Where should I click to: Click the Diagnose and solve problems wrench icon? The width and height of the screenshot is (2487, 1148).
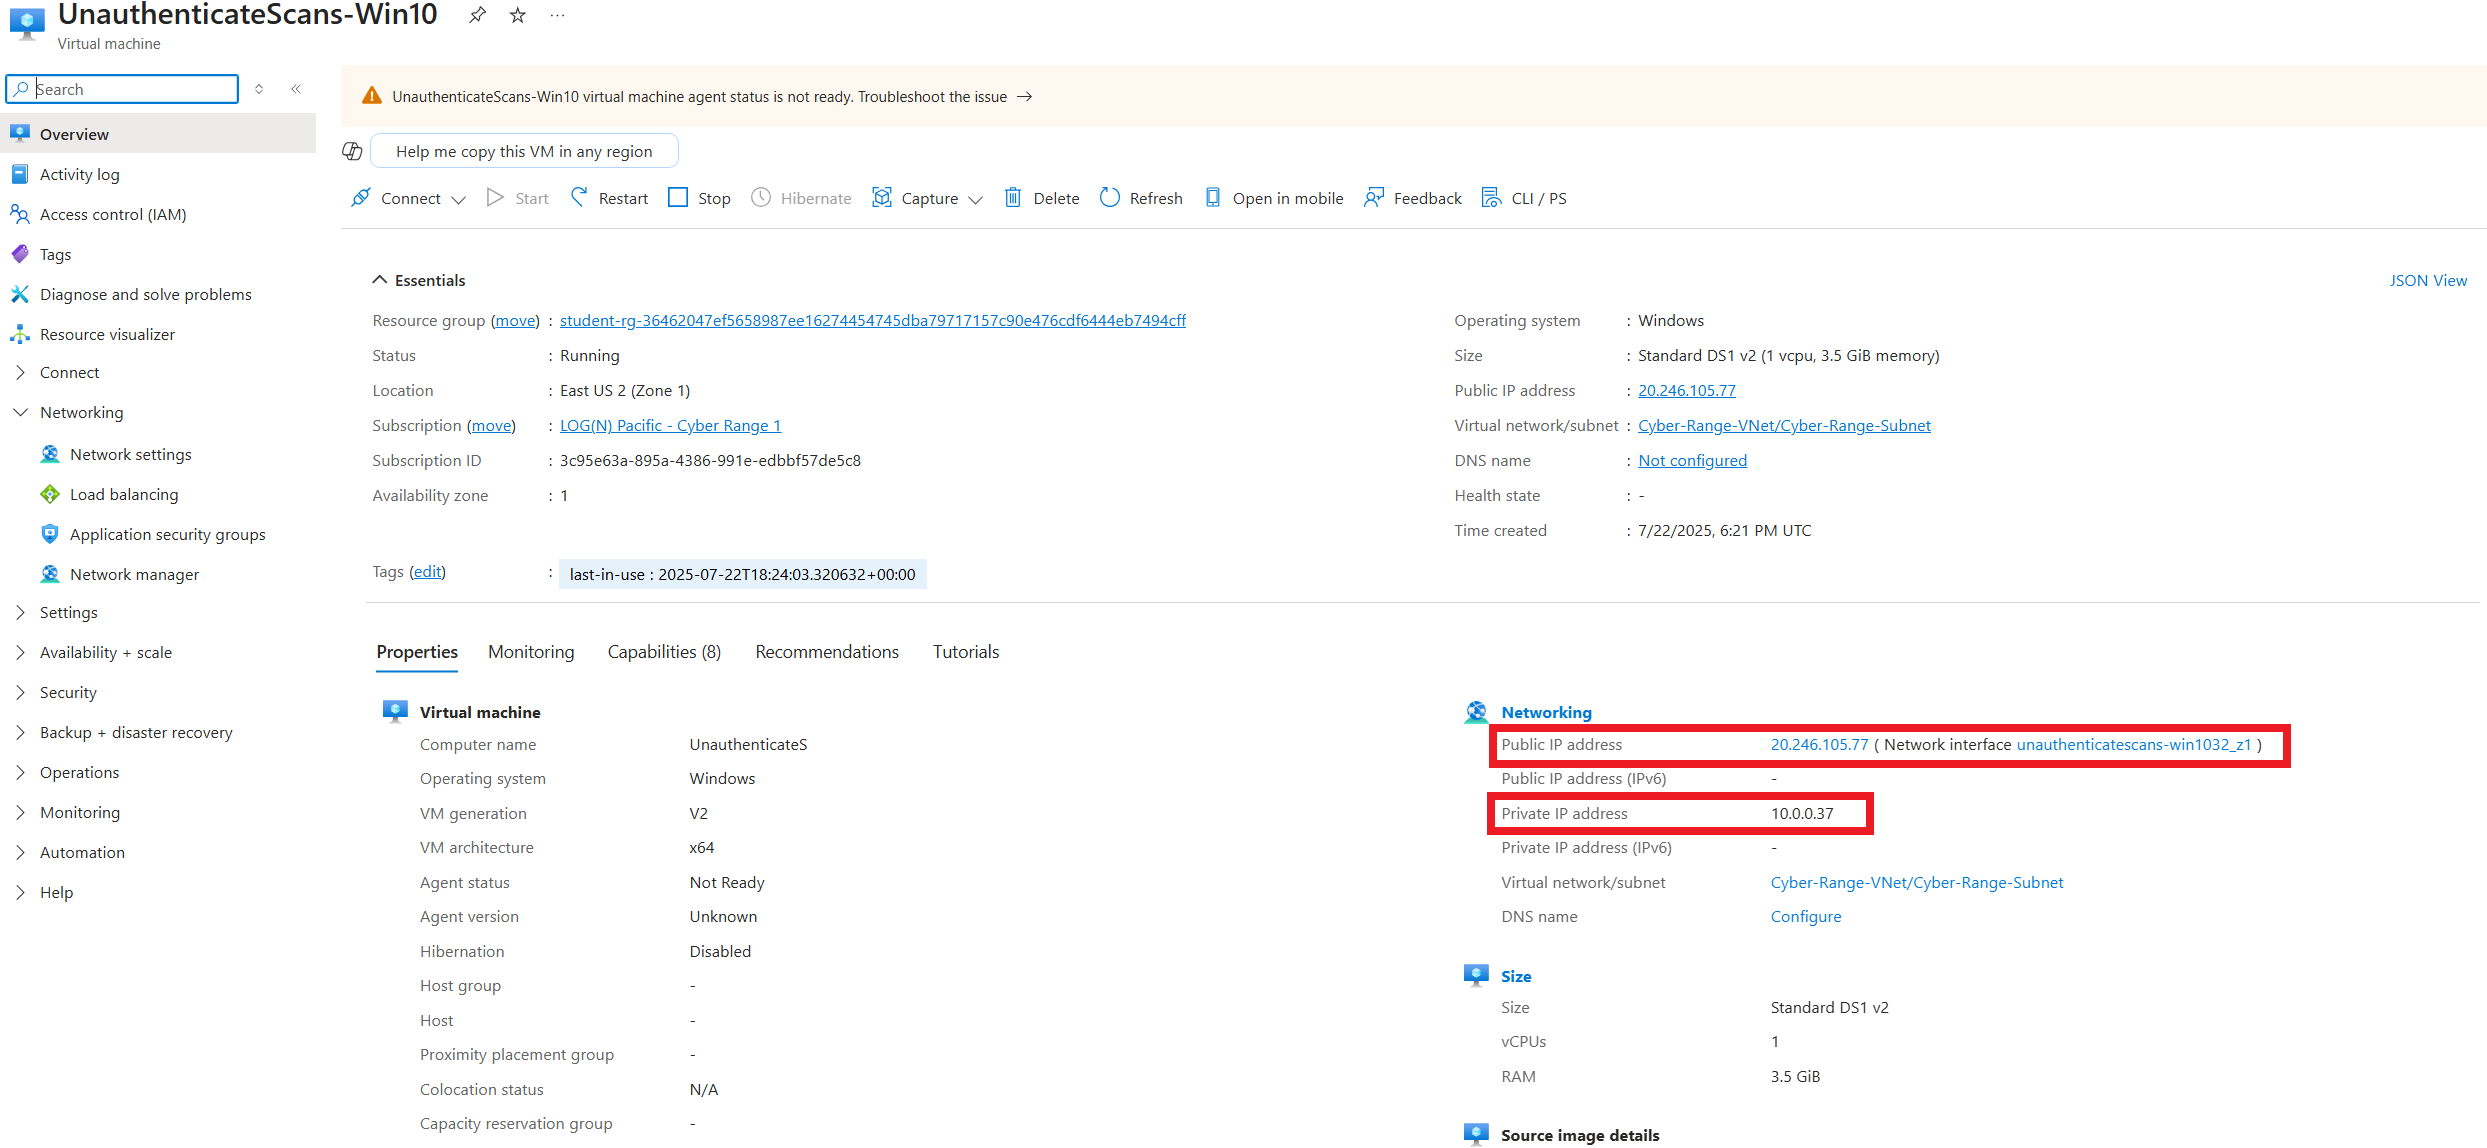20,294
